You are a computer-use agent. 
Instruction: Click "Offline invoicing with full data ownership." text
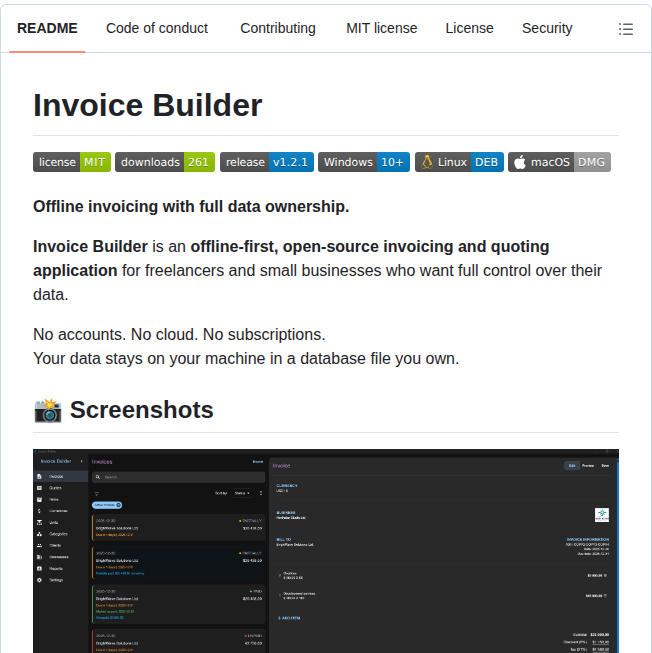tap(191, 207)
